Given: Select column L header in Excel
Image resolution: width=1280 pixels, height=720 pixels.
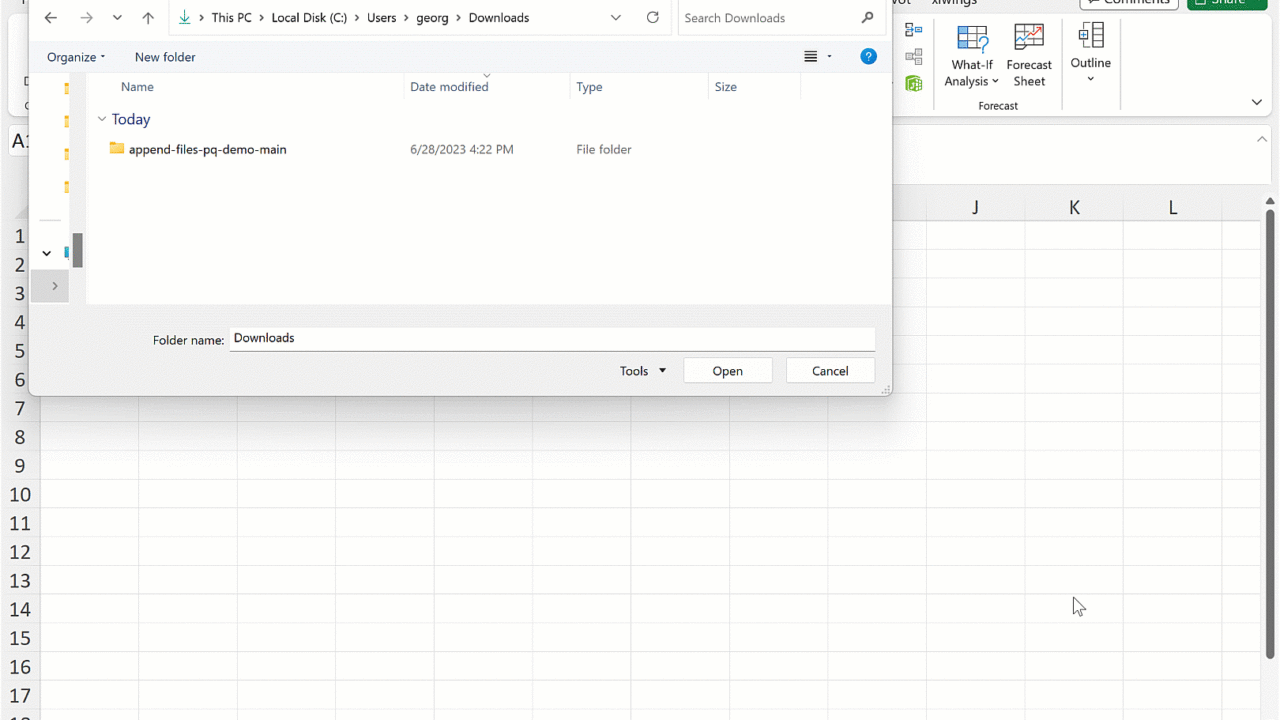Looking at the screenshot, I should [1173, 208].
